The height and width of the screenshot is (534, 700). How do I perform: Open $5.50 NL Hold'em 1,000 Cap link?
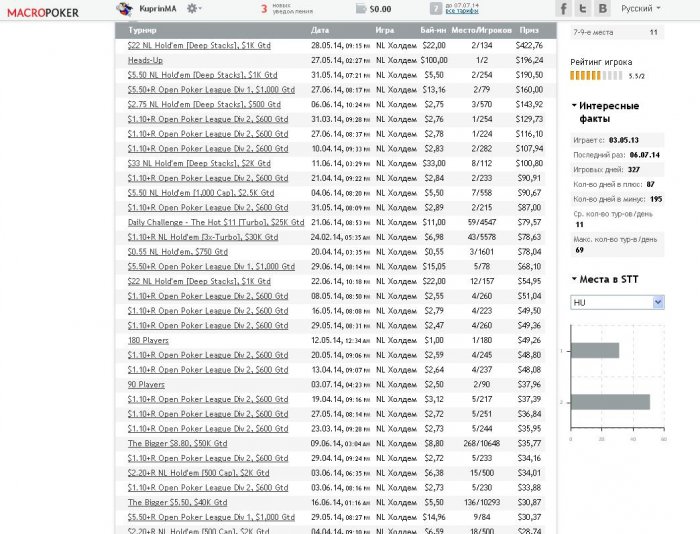(x=201, y=193)
